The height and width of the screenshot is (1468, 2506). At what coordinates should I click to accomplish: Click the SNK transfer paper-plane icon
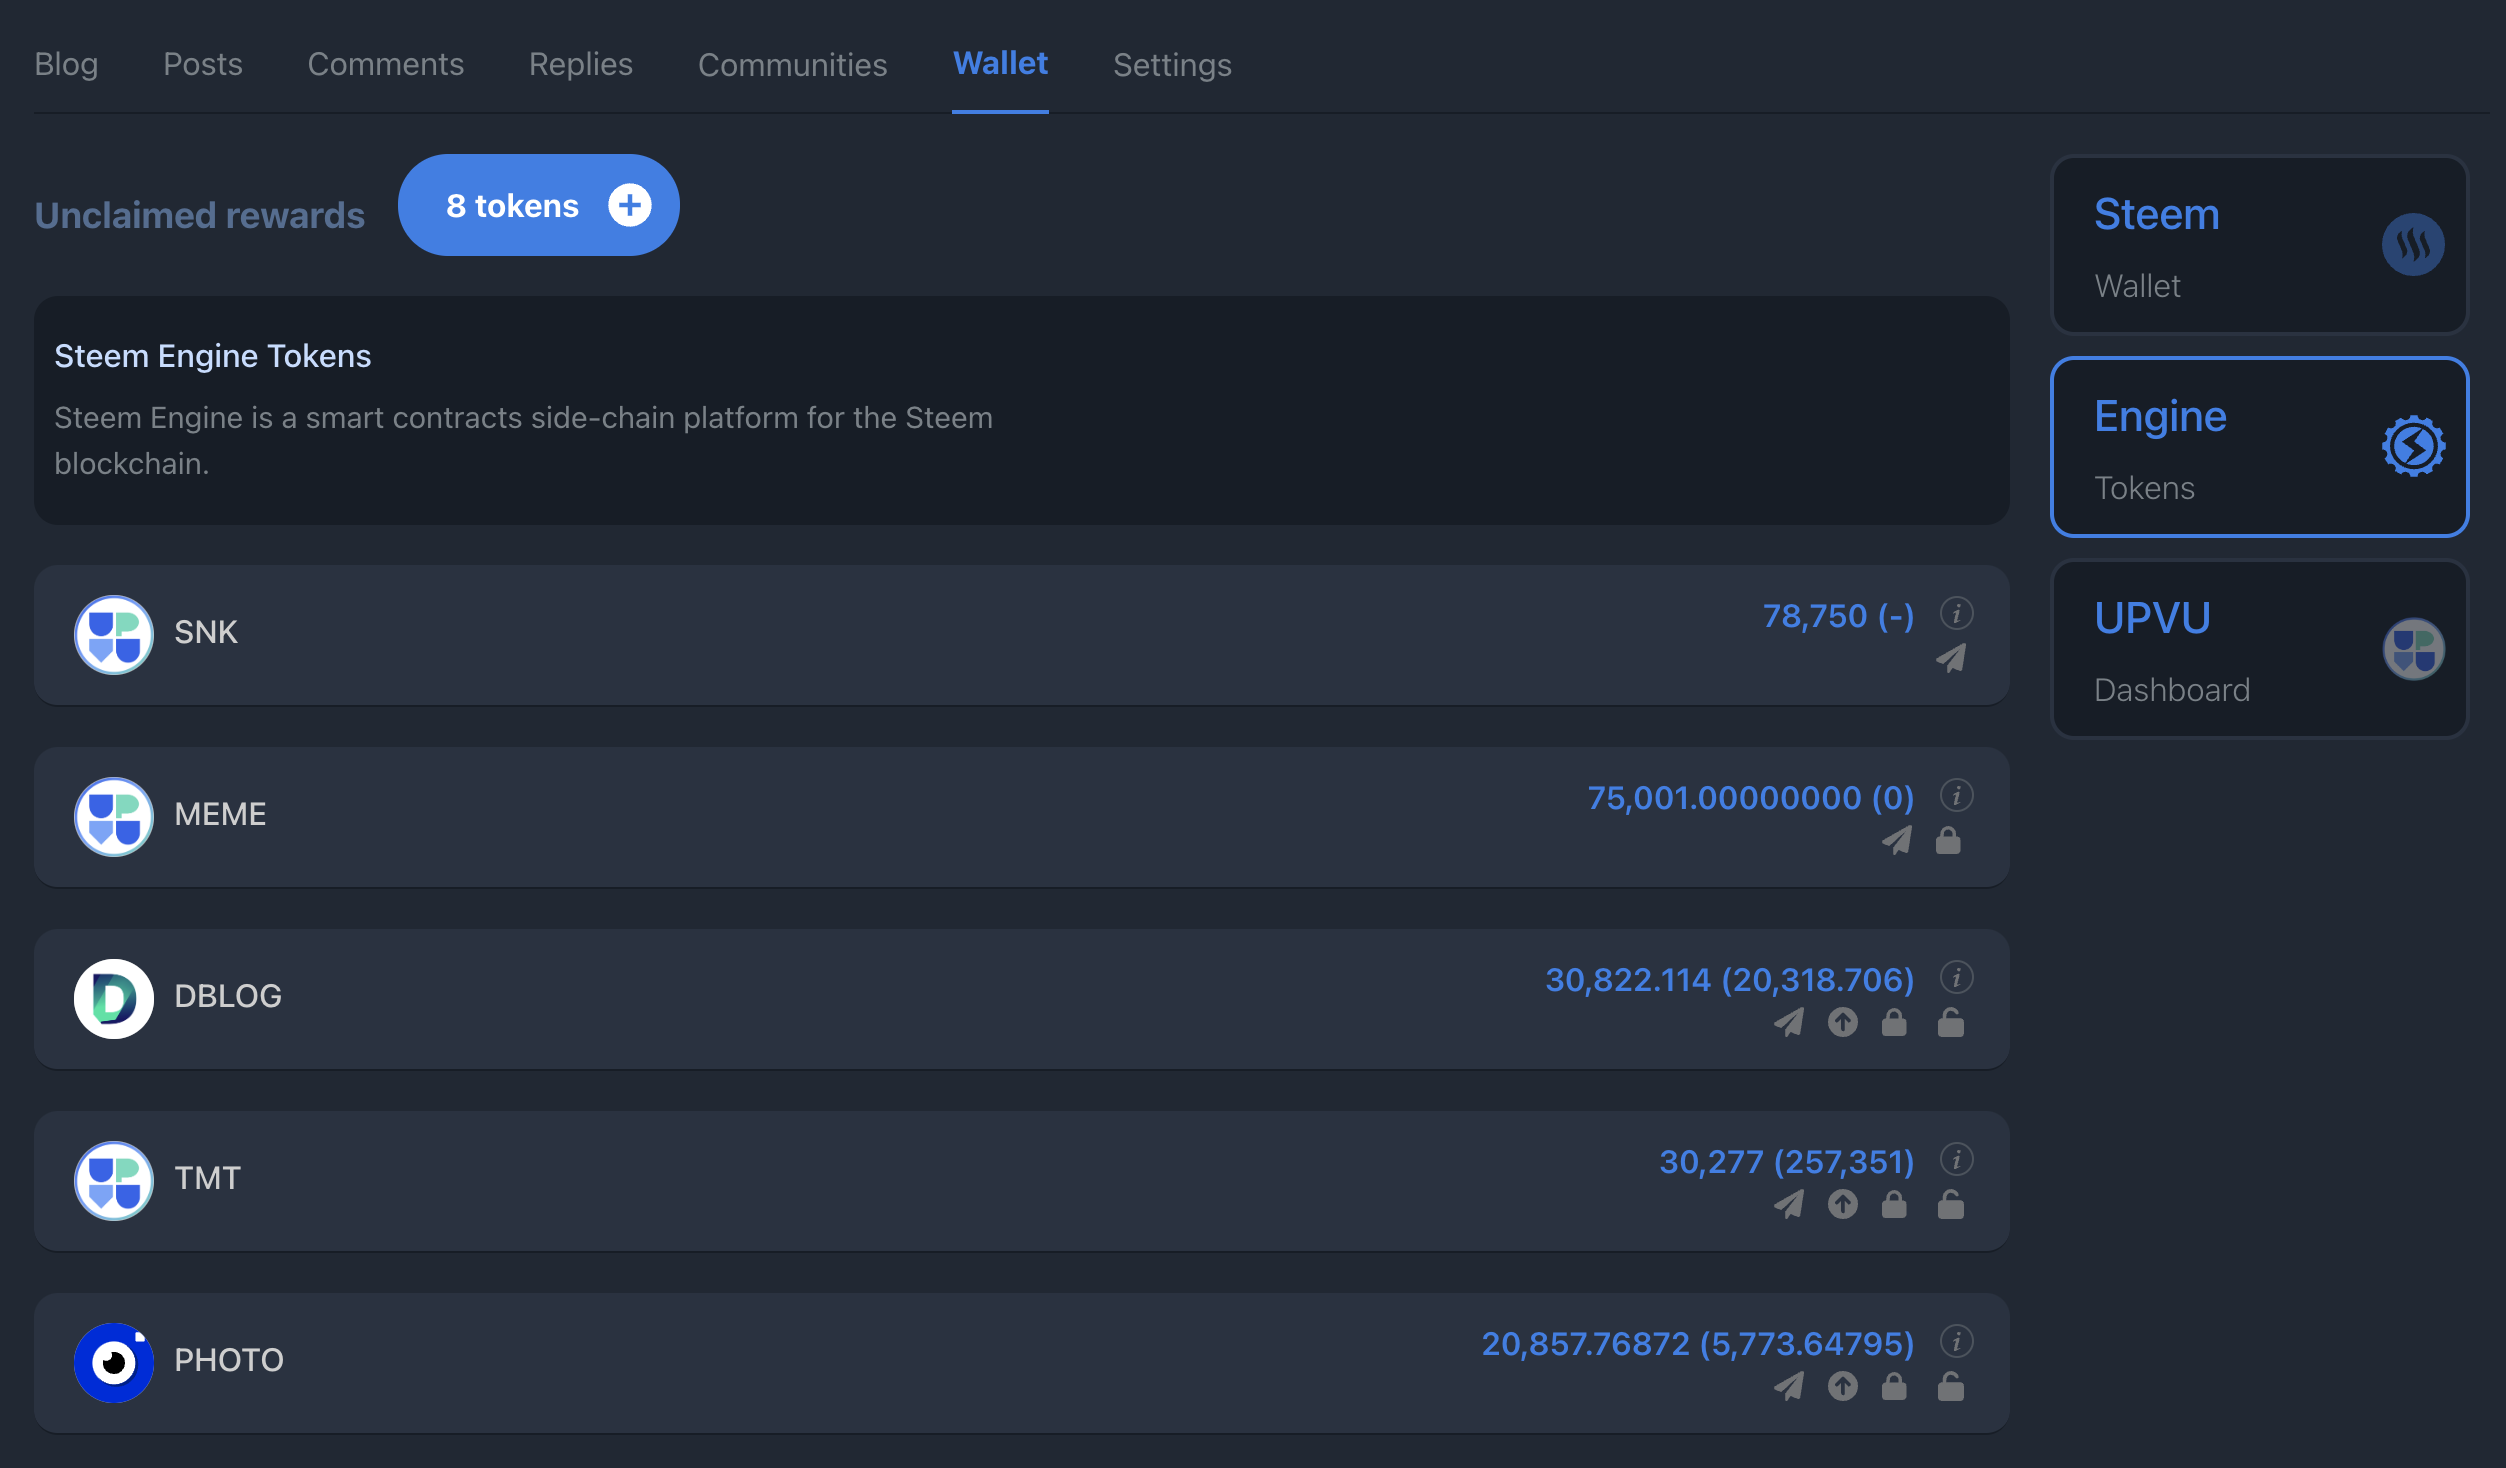[x=1951, y=658]
